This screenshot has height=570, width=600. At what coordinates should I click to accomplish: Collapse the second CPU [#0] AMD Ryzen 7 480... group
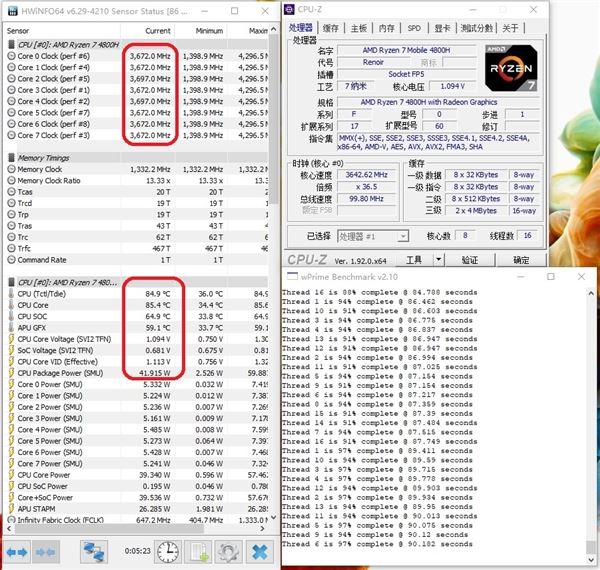click(x=11, y=283)
